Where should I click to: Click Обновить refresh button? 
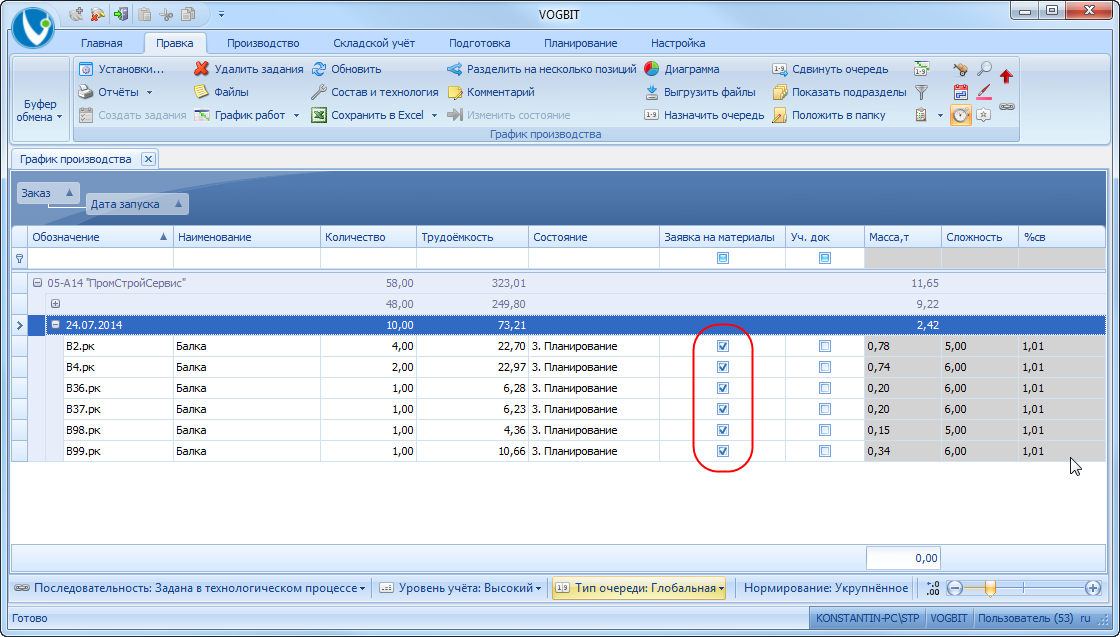pyautogui.click(x=346, y=69)
